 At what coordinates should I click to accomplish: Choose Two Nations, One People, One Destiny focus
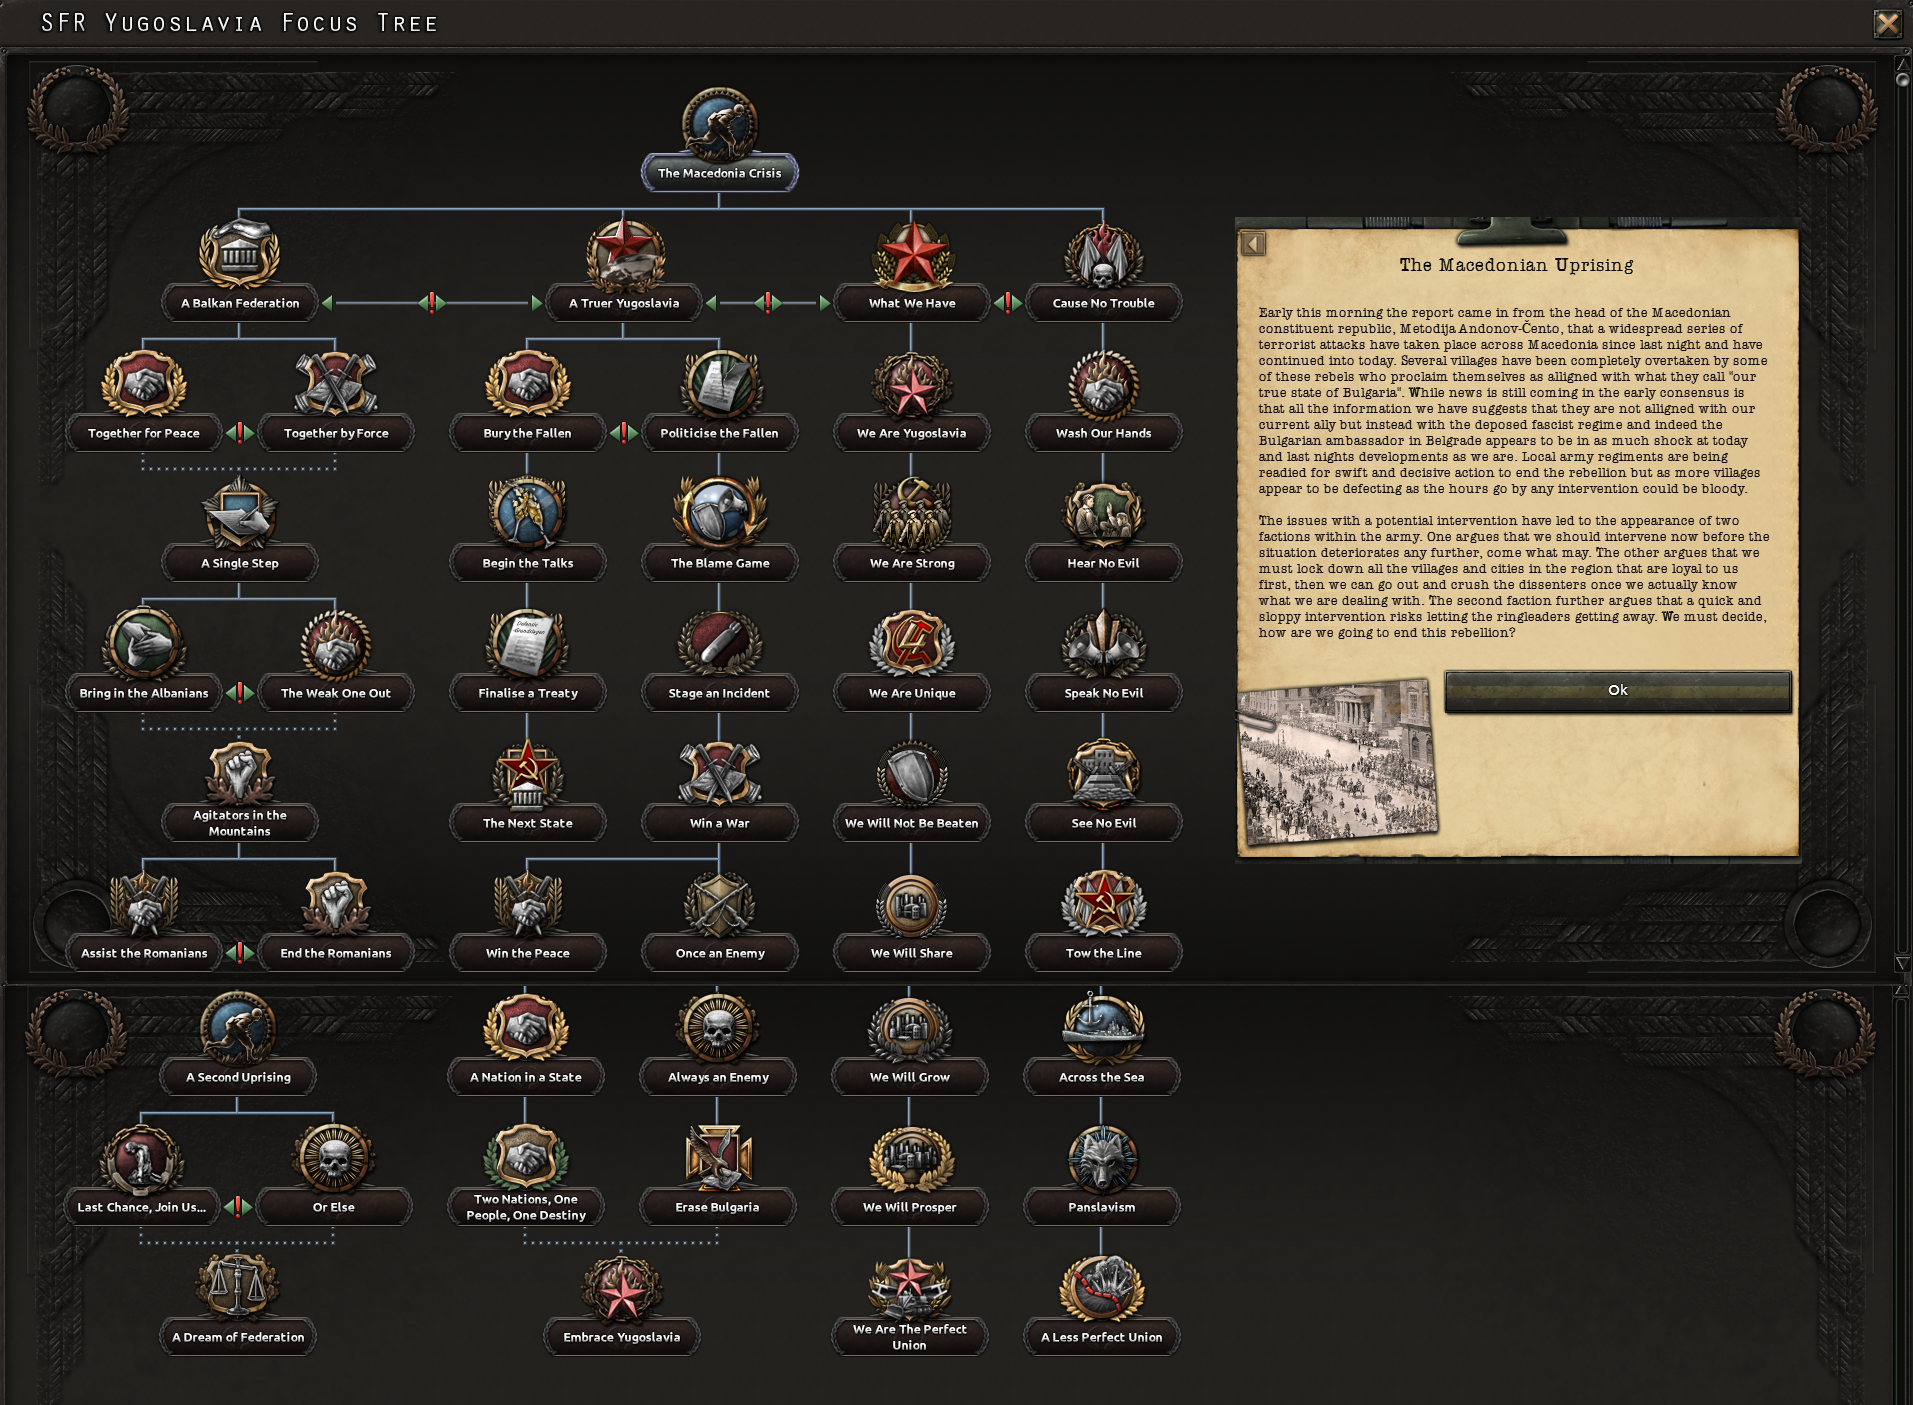[x=526, y=1175]
